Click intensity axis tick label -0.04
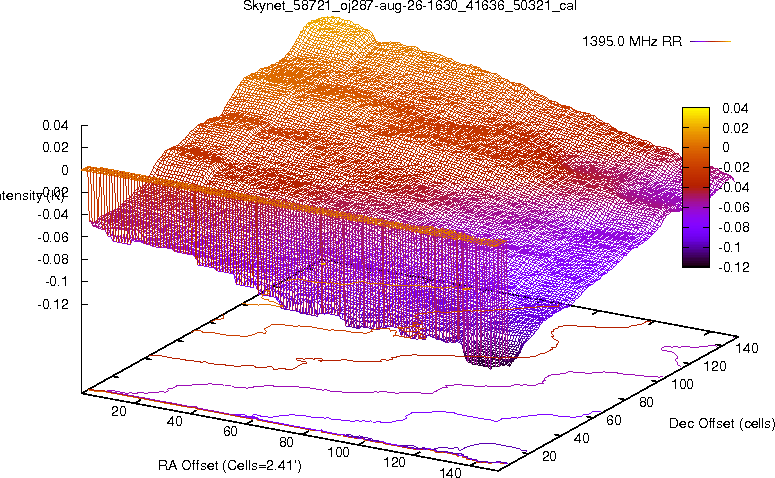 pyautogui.click(x=53, y=215)
